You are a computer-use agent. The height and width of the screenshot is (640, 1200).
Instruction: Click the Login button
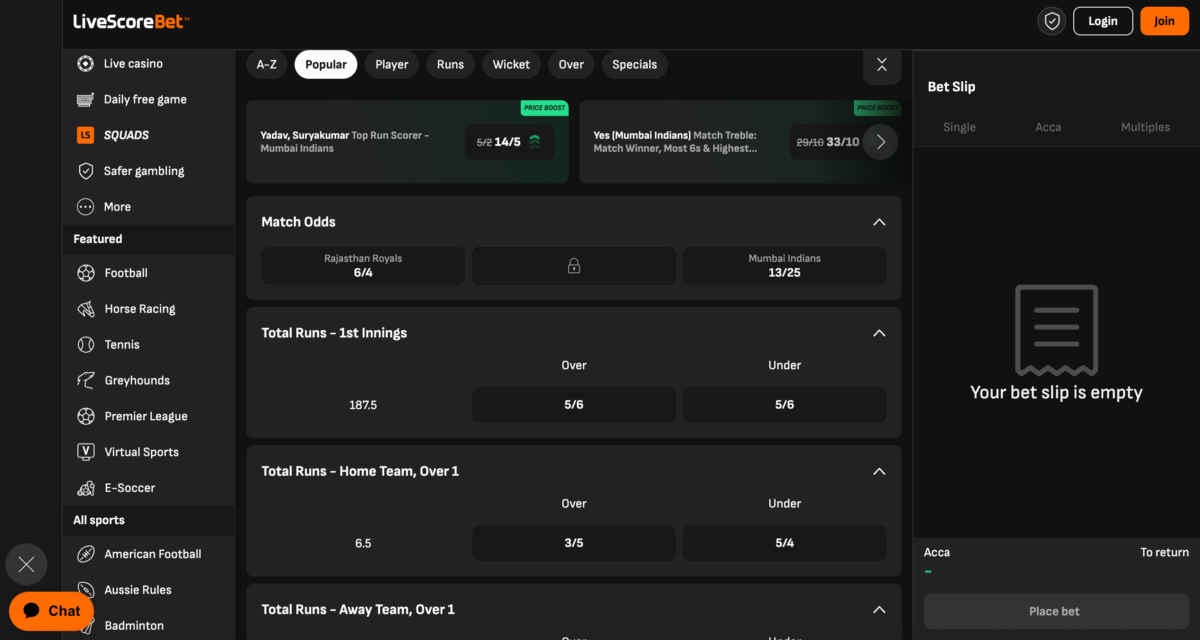point(1103,21)
